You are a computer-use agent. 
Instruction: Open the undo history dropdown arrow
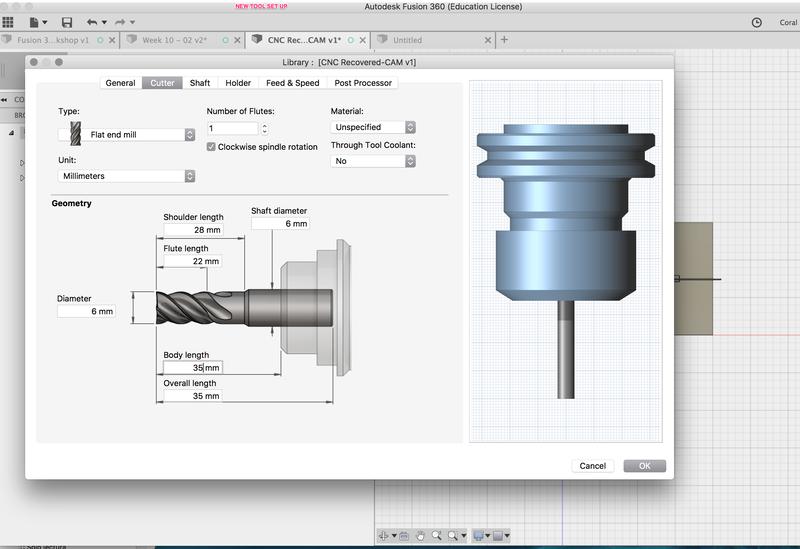click(x=105, y=22)
